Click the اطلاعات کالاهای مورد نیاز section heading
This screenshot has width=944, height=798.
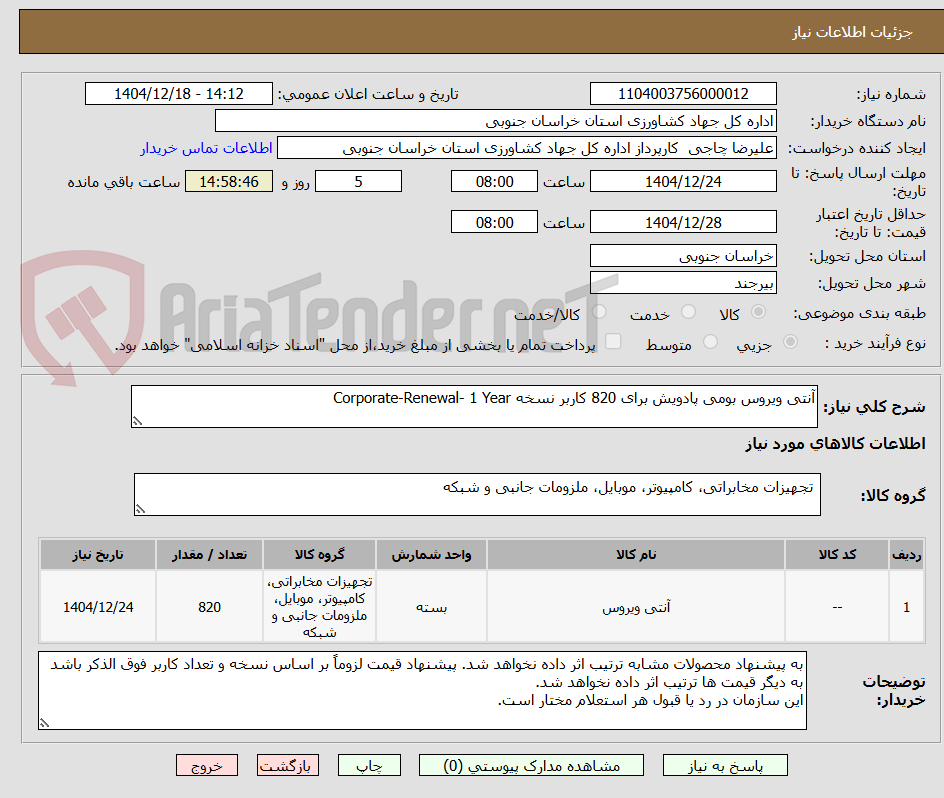835,444
